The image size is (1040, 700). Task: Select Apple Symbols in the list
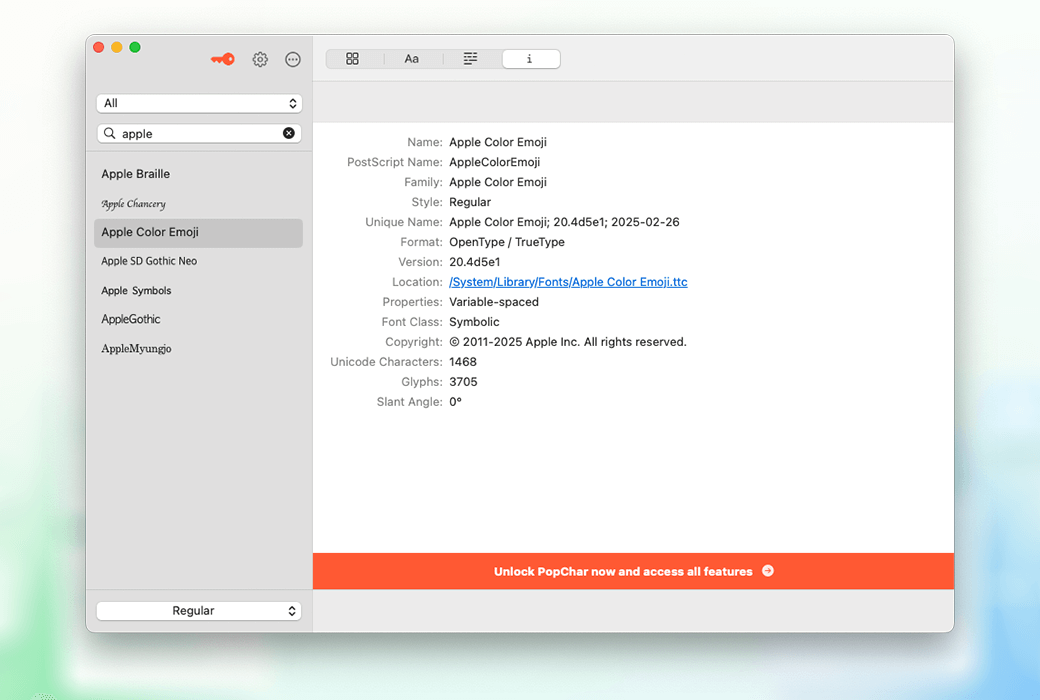[136, 291]
